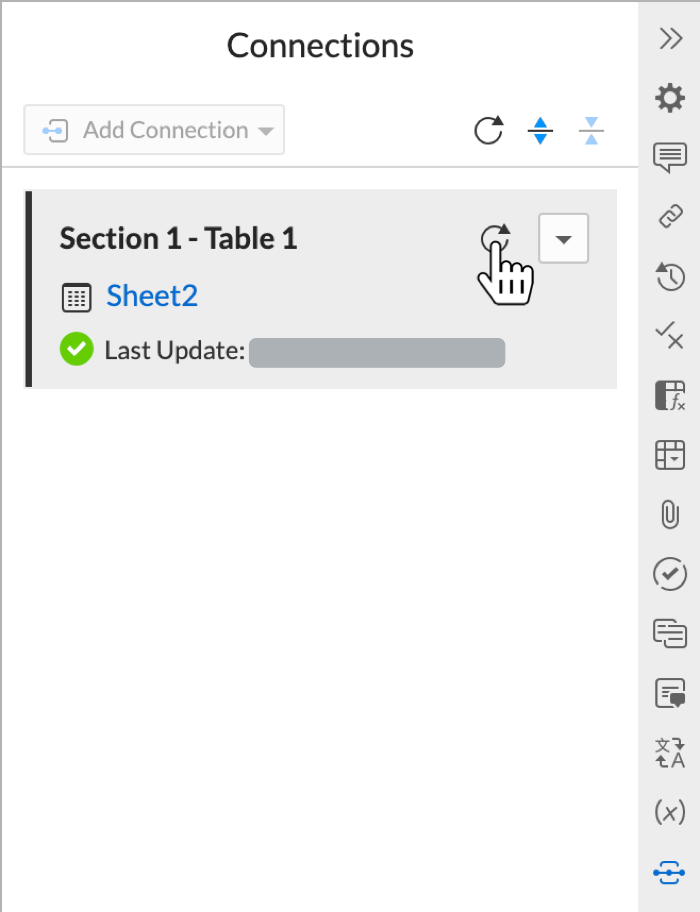Image resolution: width=700 pixels, height=912 pixels.
Task: Open the circled checkmark tasks panel
Action: (x=670, y=574)
